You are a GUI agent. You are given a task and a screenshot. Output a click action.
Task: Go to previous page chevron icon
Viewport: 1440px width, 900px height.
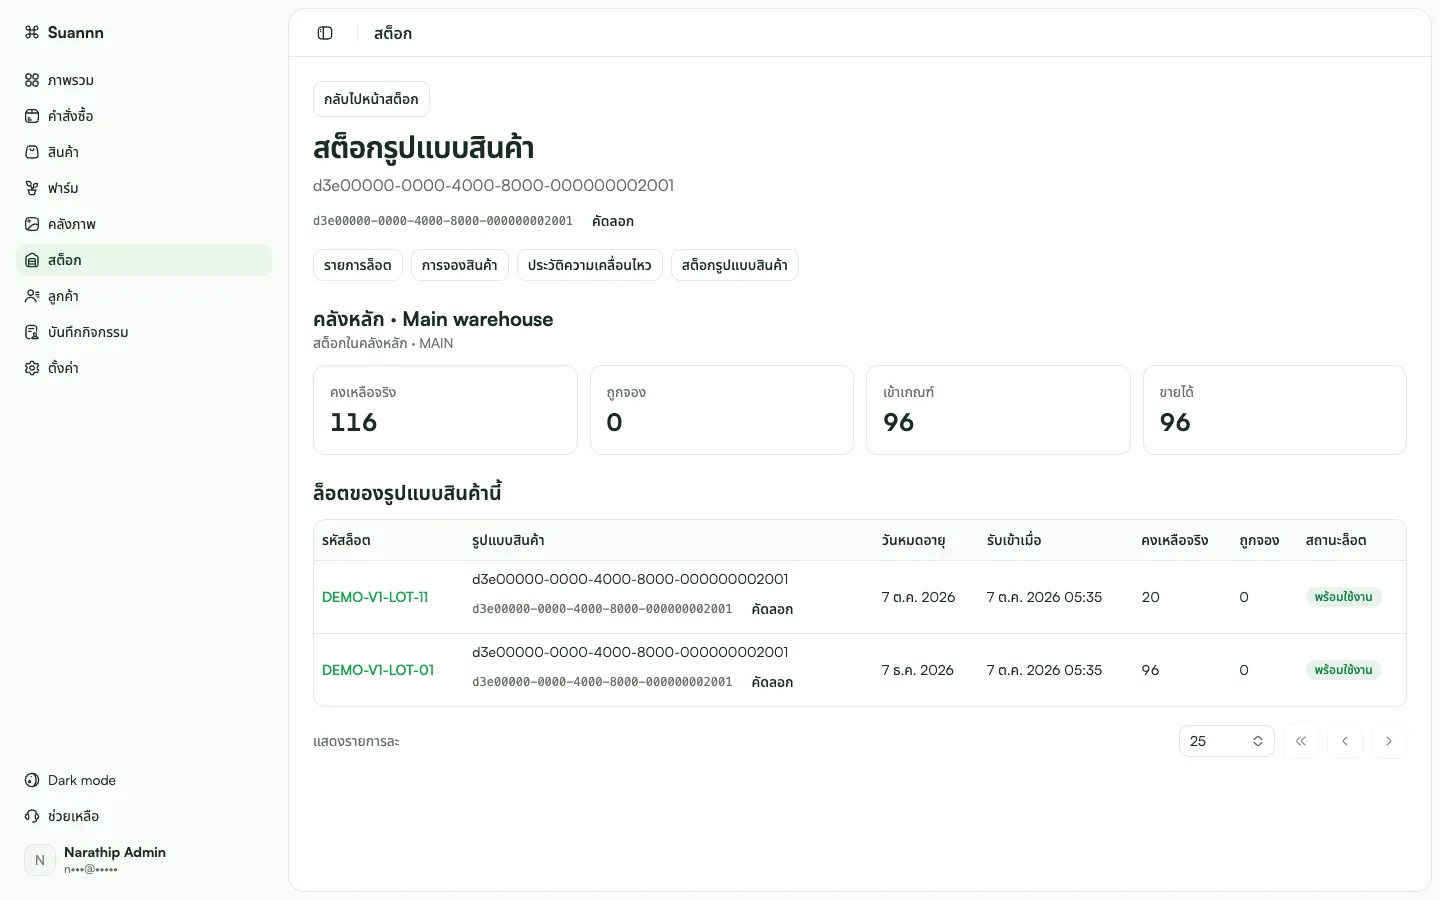click(1345, 741)
